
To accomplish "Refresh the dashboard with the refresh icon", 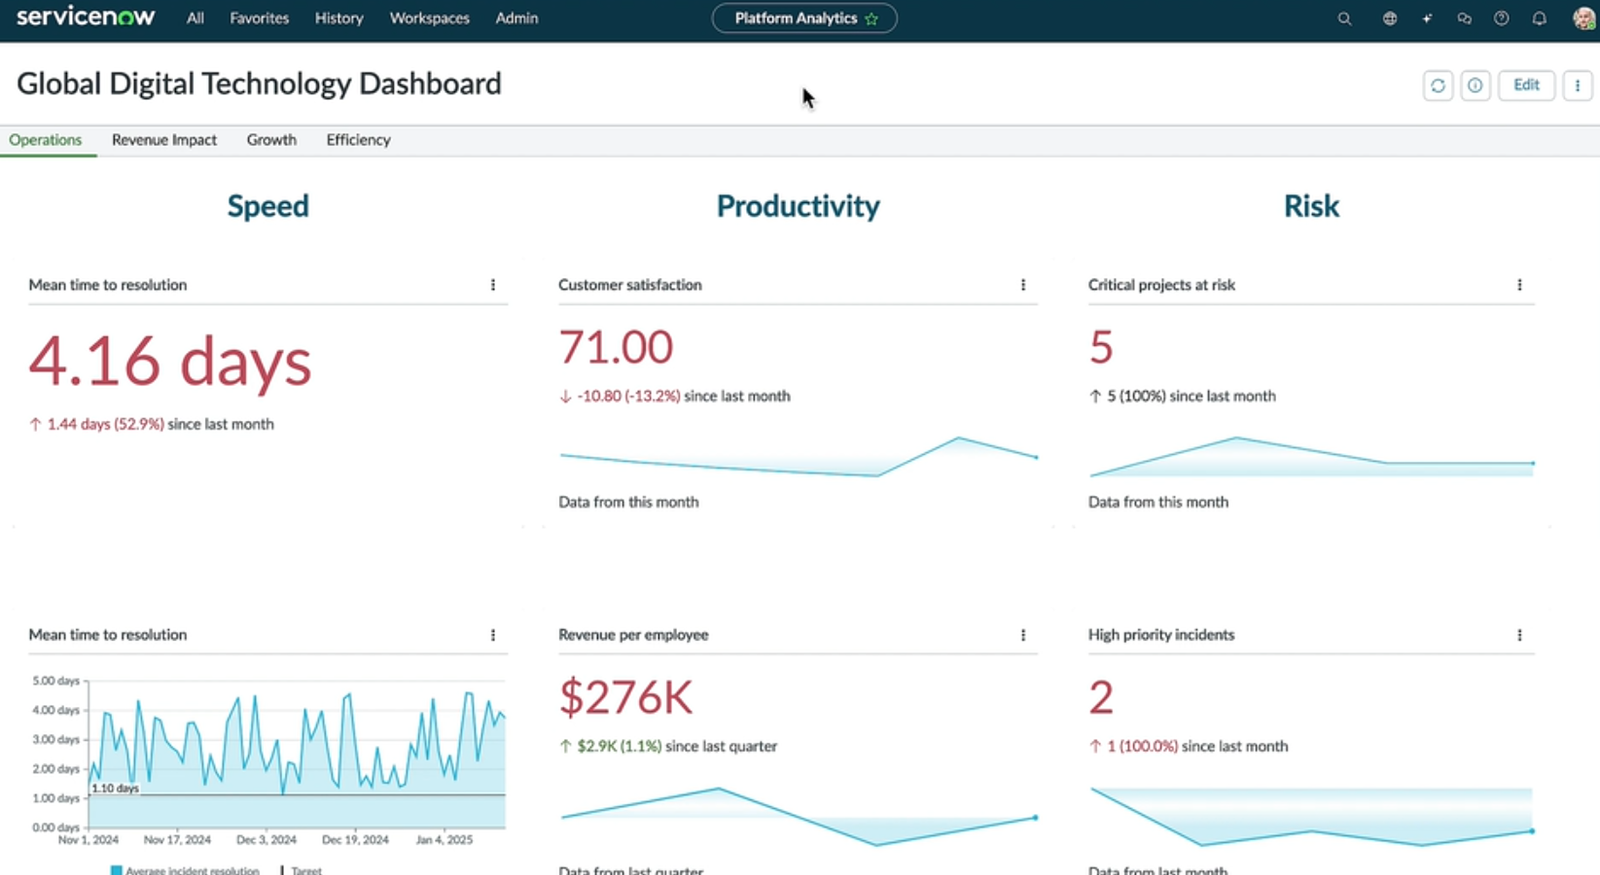I will click(1438, 86).
